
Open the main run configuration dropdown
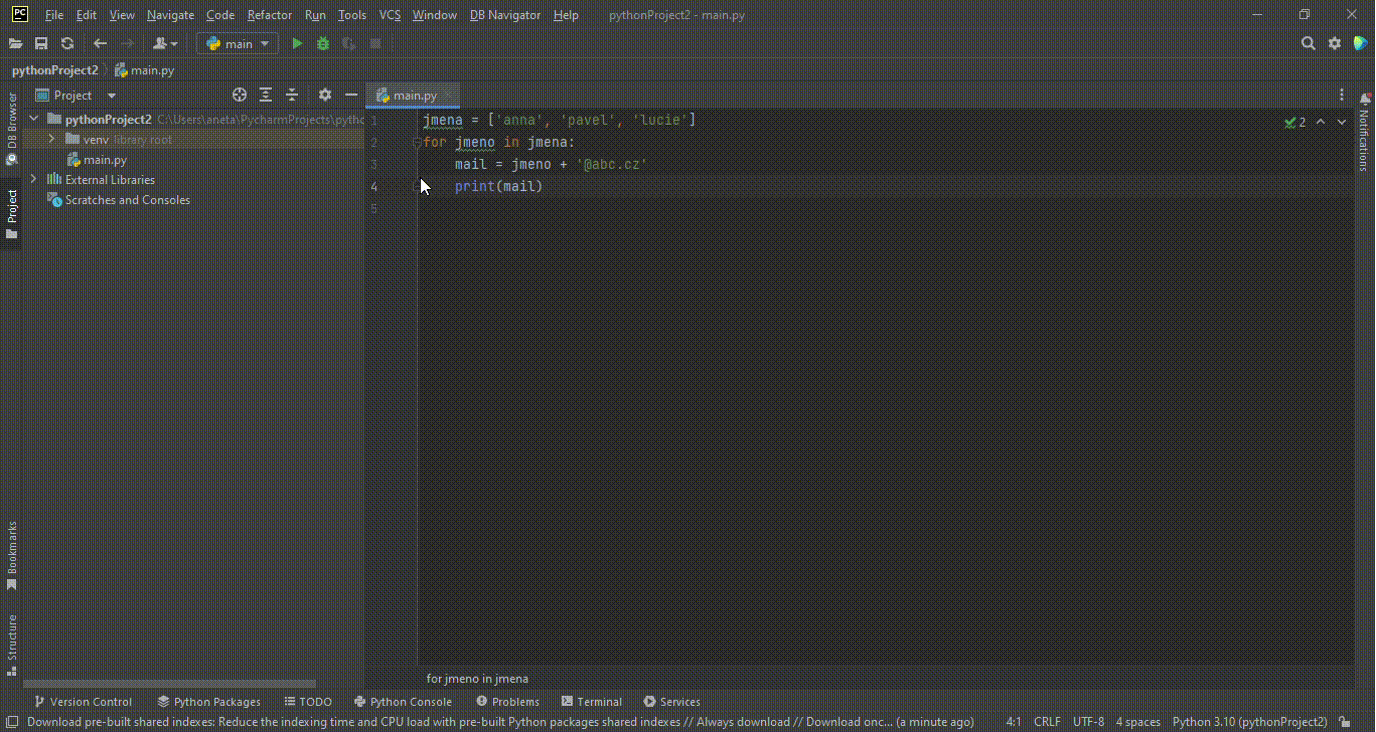pyautogui.click(x=237, y=43)
